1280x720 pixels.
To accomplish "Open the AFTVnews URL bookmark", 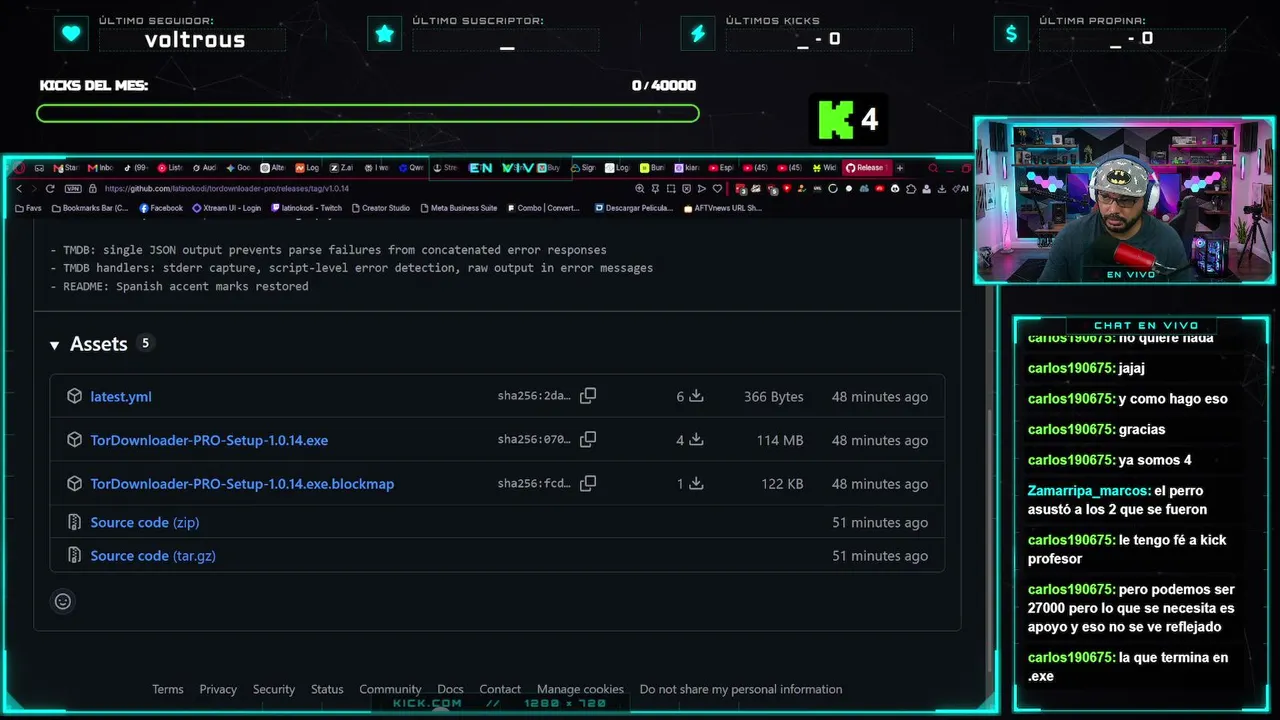I will point(722,208).
